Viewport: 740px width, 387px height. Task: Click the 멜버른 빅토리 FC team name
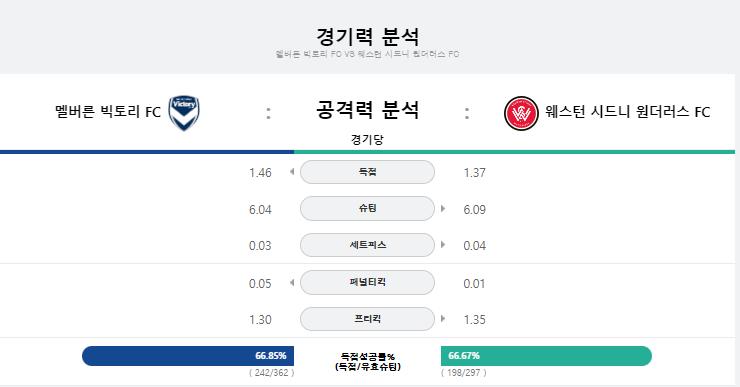coord(108,112)
